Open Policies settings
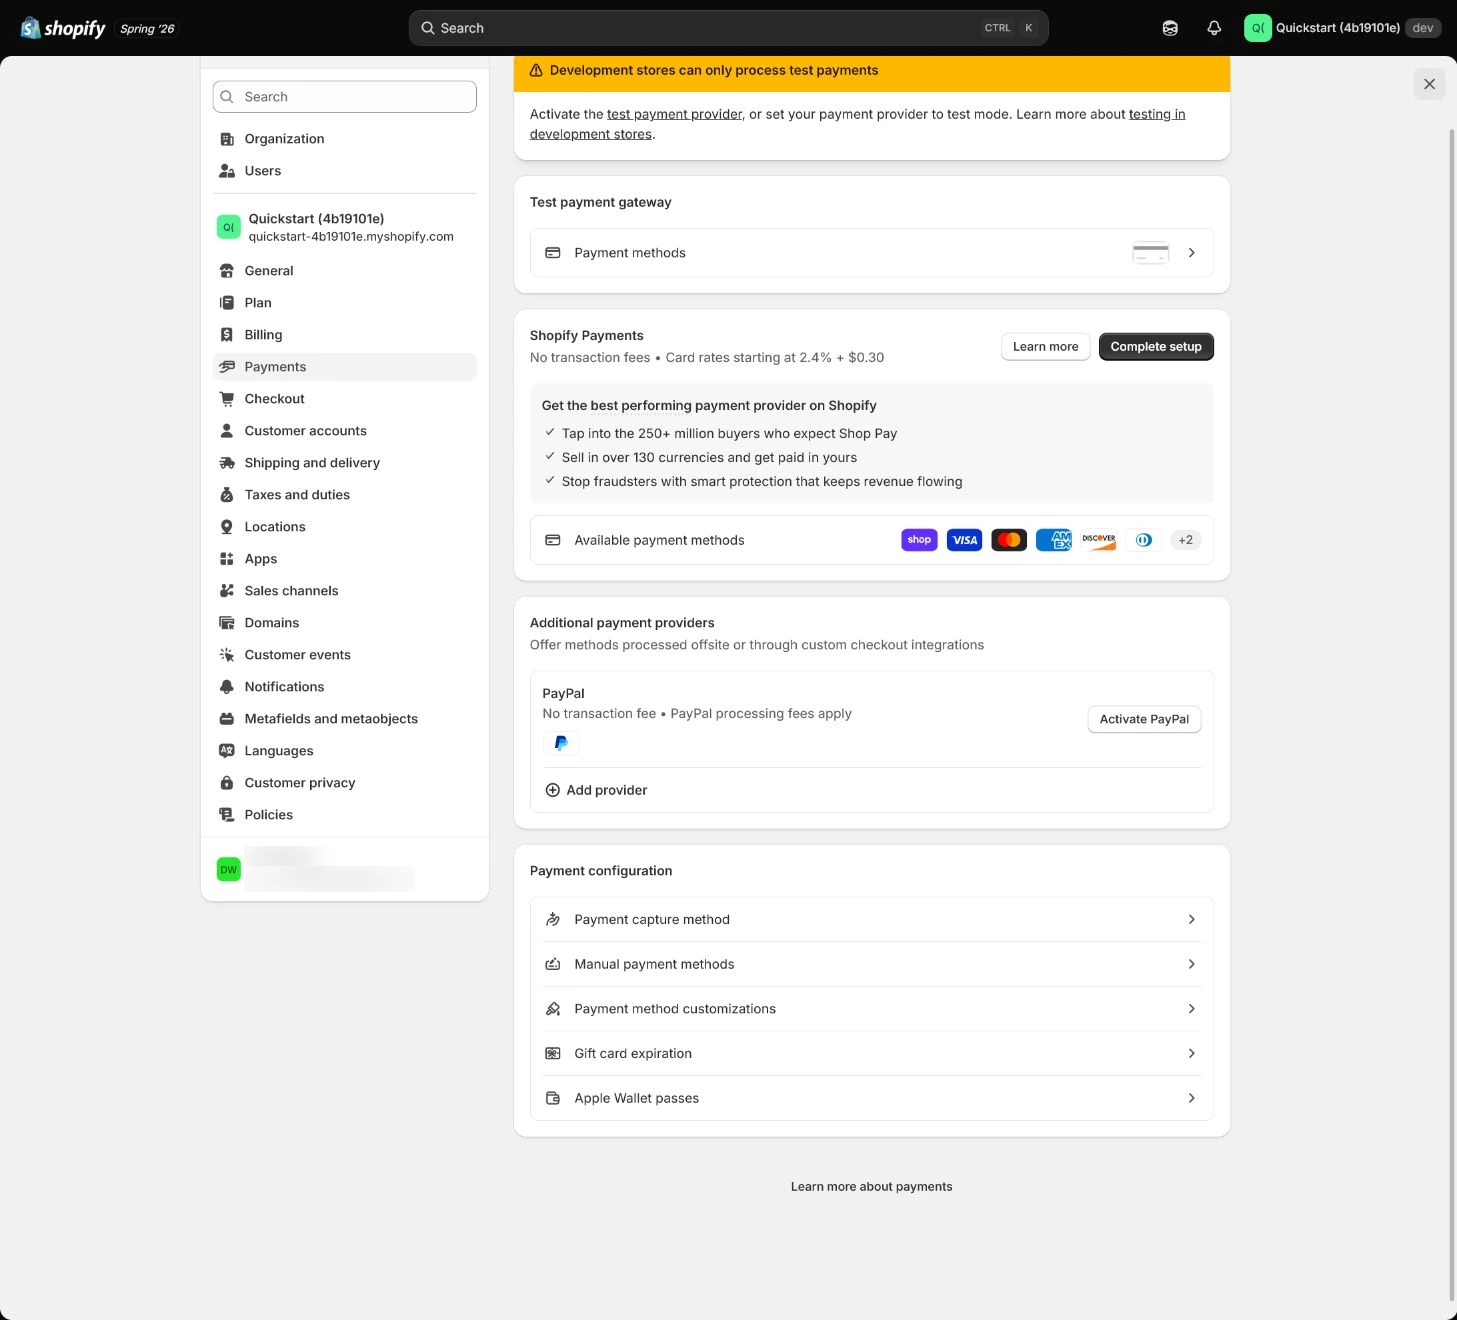This screenshot has width=1457, height=1320. pos(345,815)
